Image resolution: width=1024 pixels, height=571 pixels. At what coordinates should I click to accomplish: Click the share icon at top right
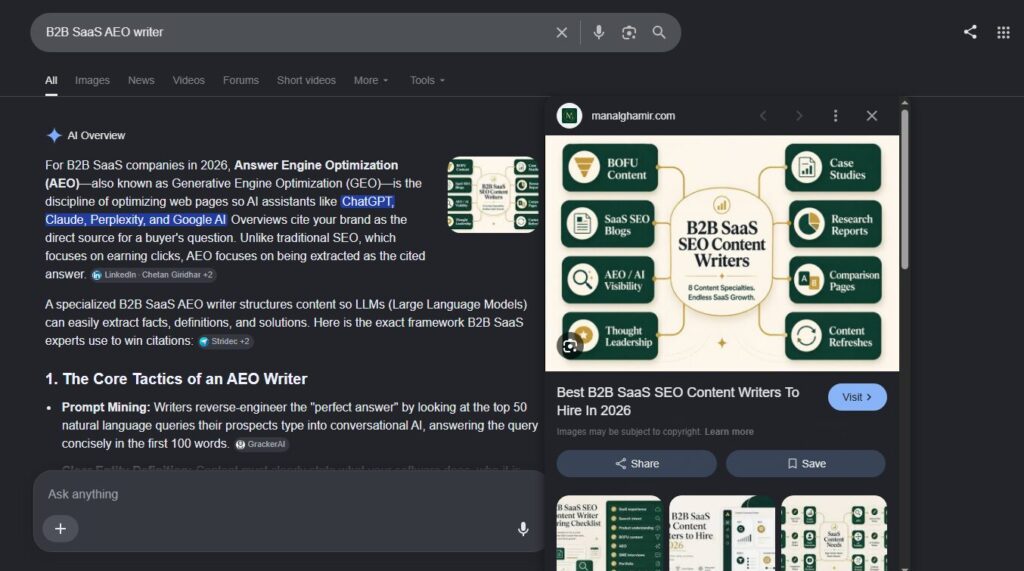tap(970, 32)
